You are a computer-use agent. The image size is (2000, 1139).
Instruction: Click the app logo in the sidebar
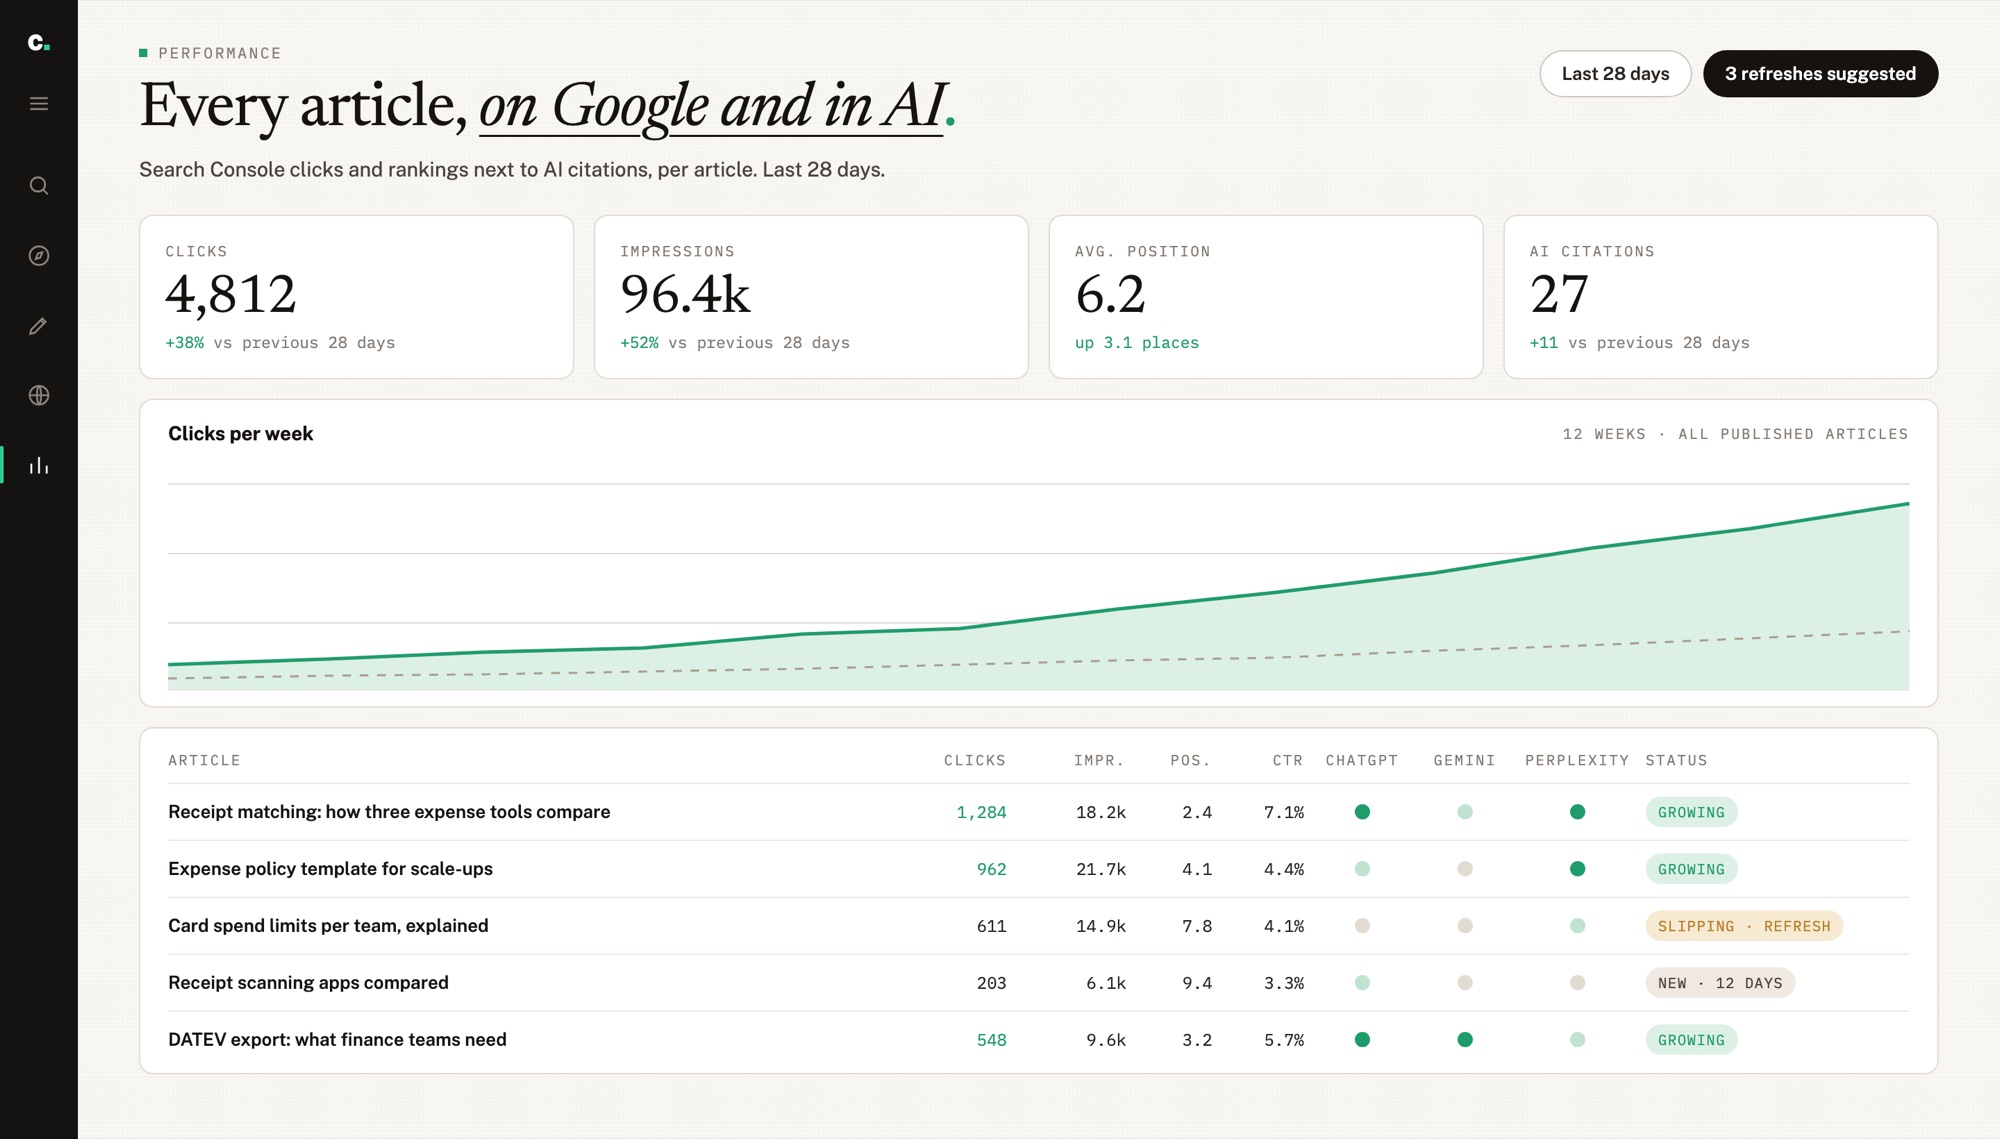[x=38, y=42]
